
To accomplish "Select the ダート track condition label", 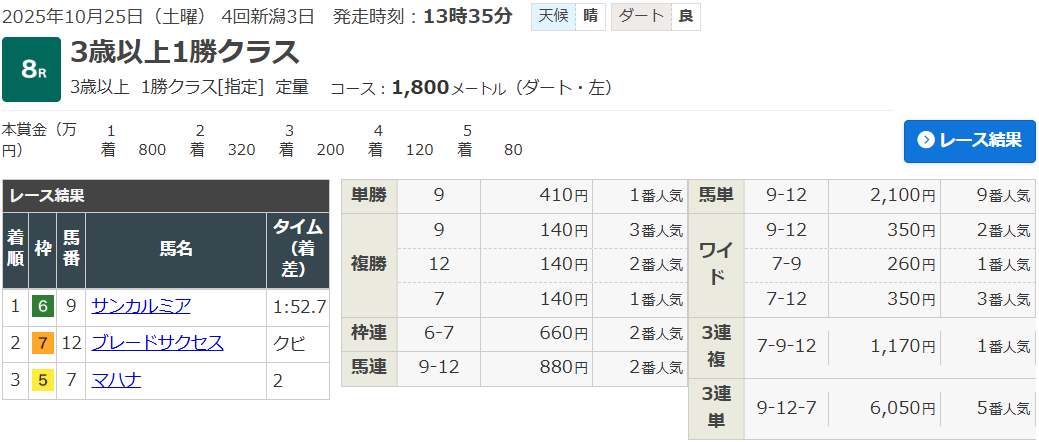I will click(x=641, y=17).
